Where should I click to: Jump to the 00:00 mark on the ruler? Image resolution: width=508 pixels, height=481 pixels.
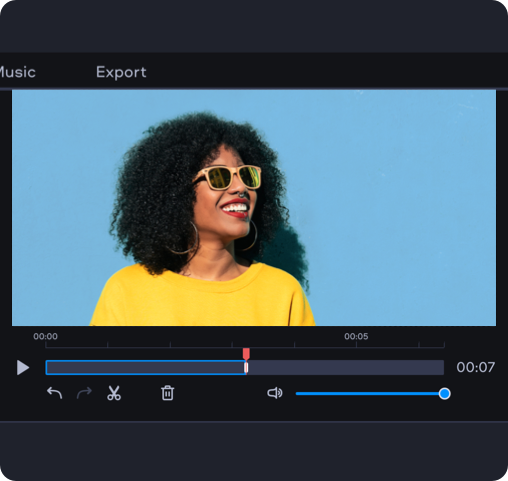[45, 336]
